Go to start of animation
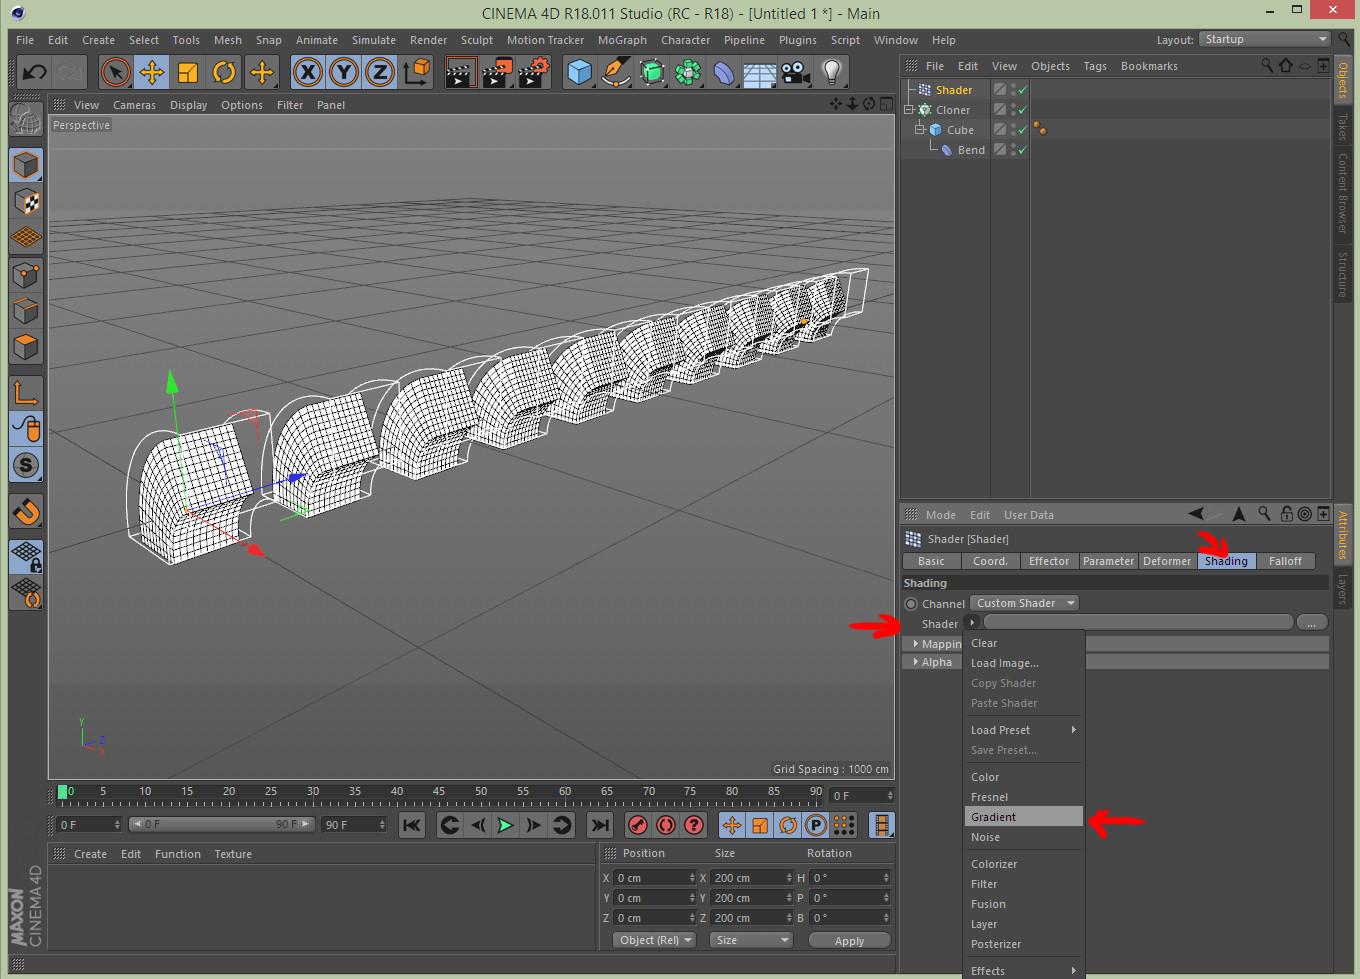Image resolution: width=1360 pixels, height=979 pixels. click(412, 825)
